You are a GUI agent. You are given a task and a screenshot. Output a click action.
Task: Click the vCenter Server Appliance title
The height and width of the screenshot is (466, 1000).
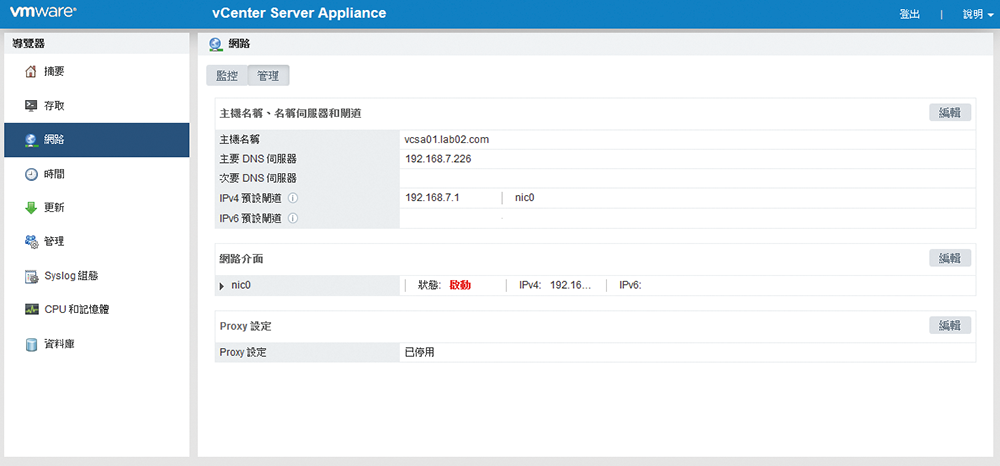[299, 13]
